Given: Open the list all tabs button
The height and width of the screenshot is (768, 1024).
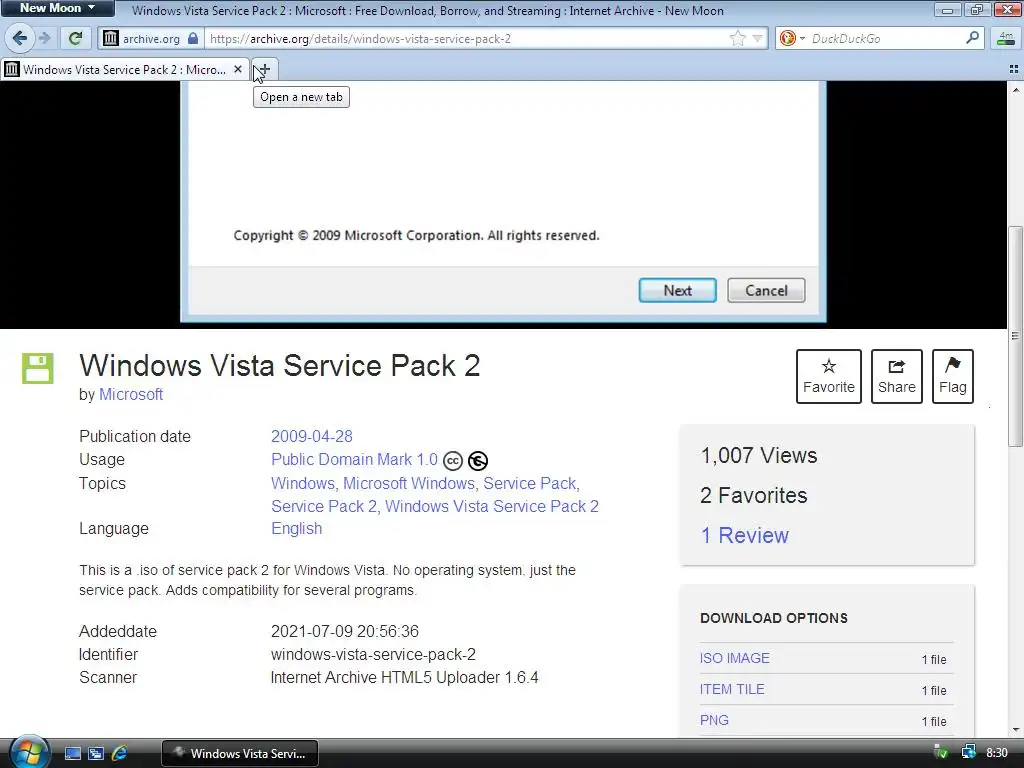Looking at the screenshot, I should 1014,69.
